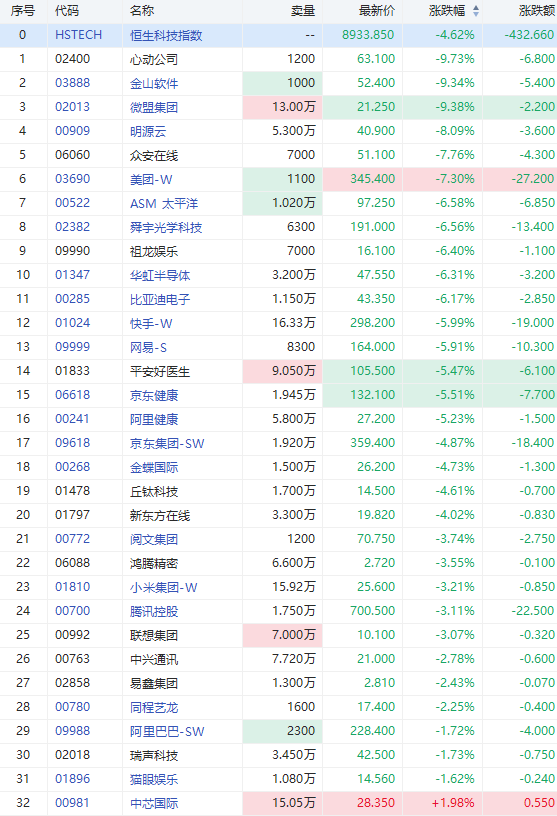Select stock name 中兴通讯
The image size is (557, 816).
click(x=154, y=659)
